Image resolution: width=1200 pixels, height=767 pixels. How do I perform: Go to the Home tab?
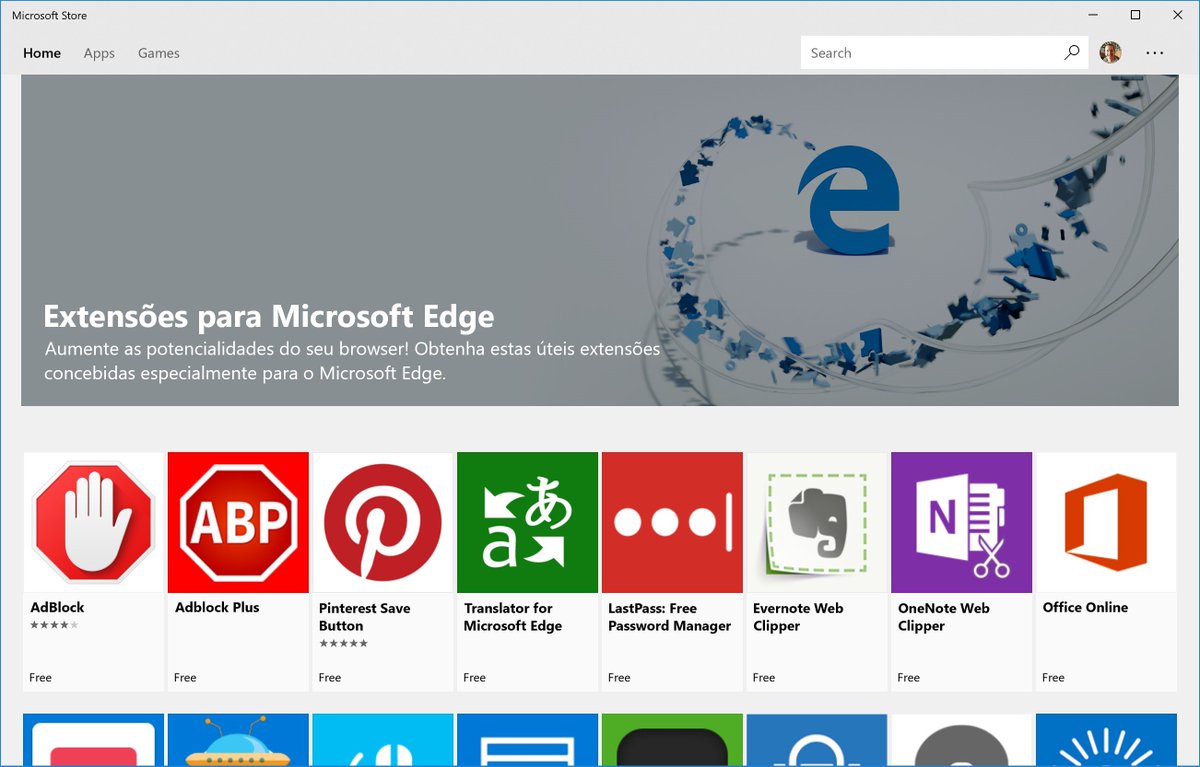click(42, 53)
